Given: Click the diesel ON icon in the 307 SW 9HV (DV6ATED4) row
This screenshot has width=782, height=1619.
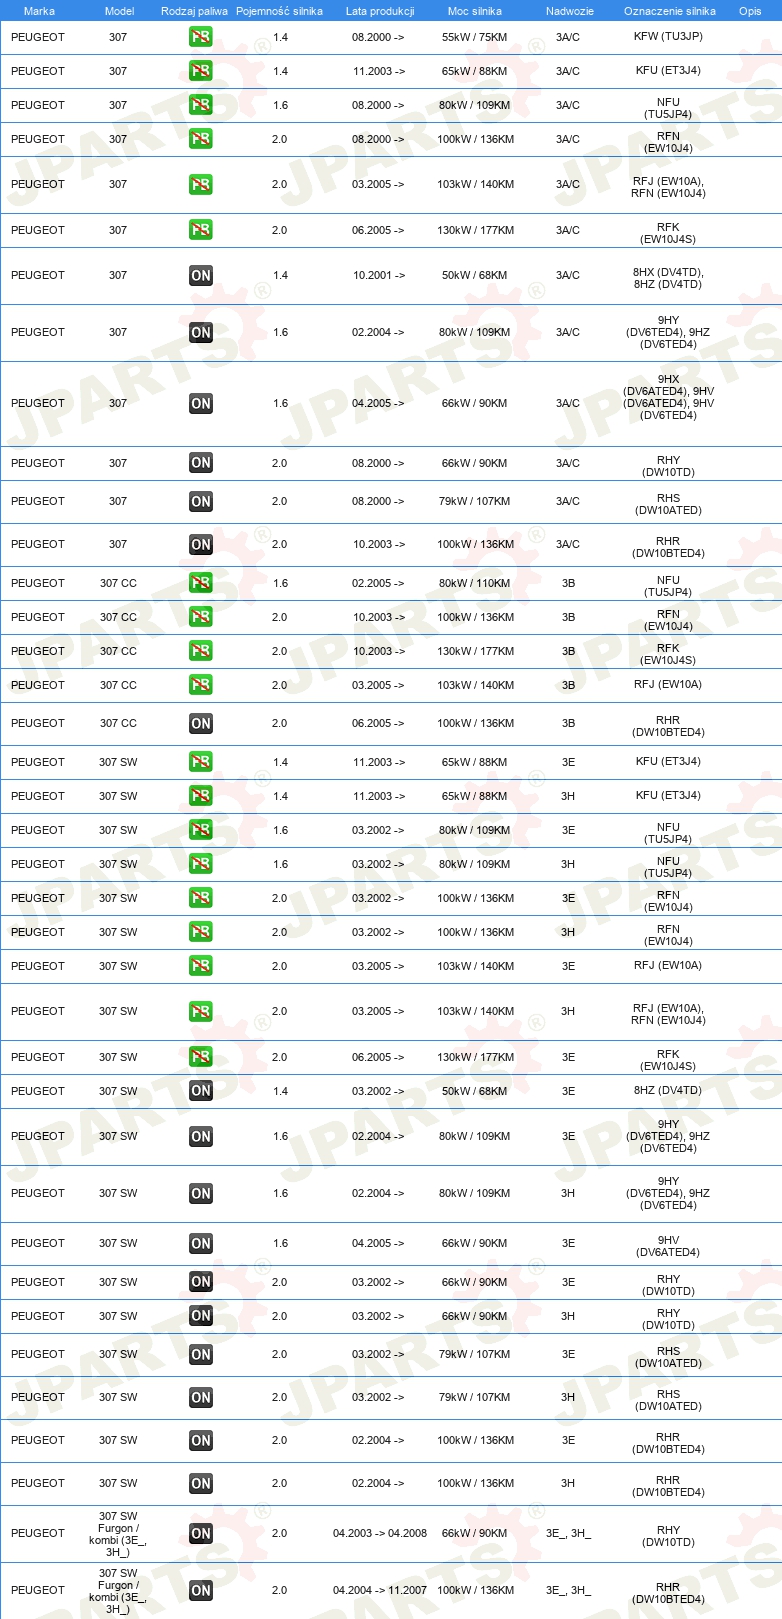Looking at the screenshot, I should (201, 1243).
